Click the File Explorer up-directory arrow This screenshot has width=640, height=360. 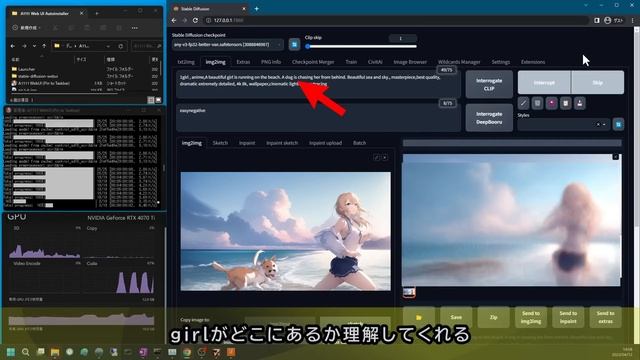44,46
